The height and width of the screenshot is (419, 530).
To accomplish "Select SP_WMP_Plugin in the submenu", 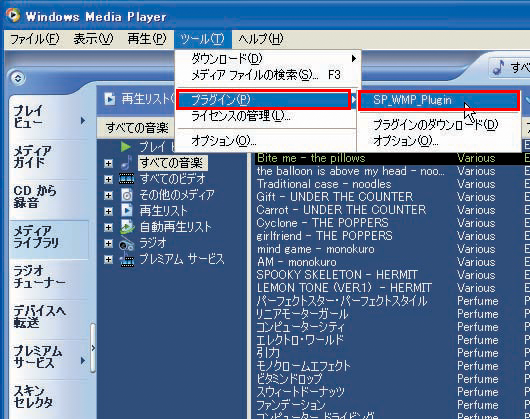I will [x=439, y=100].
